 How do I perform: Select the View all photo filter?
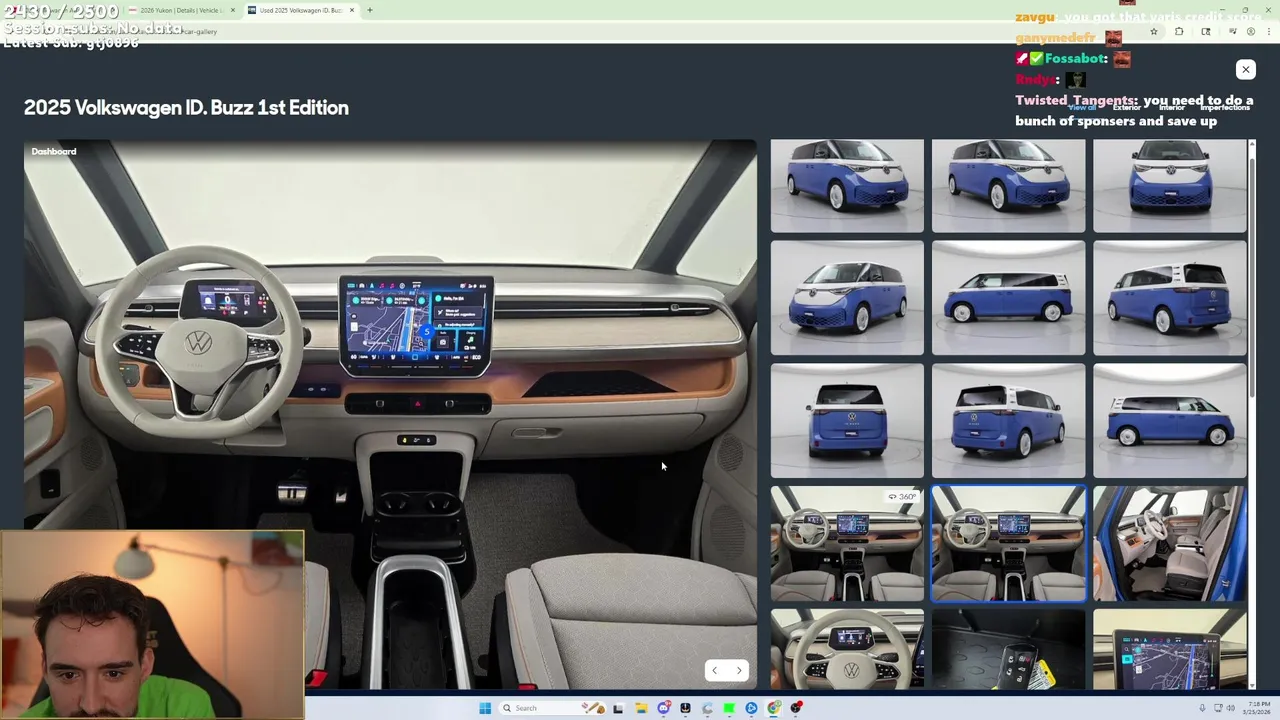click(x=1082, y=107)
